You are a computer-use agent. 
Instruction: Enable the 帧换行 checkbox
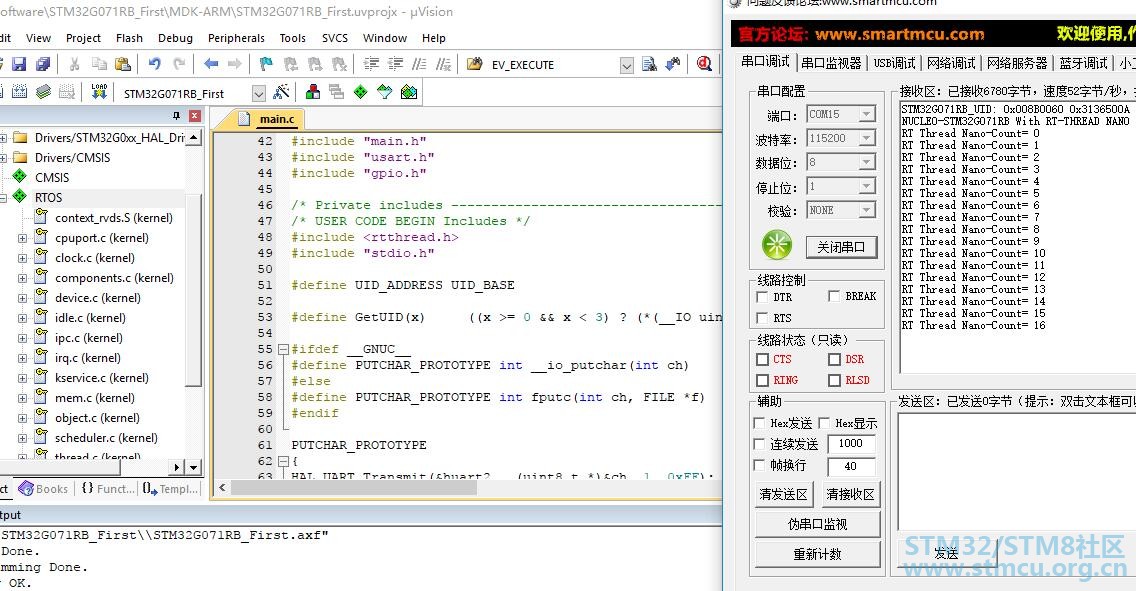tap(760, 465)
